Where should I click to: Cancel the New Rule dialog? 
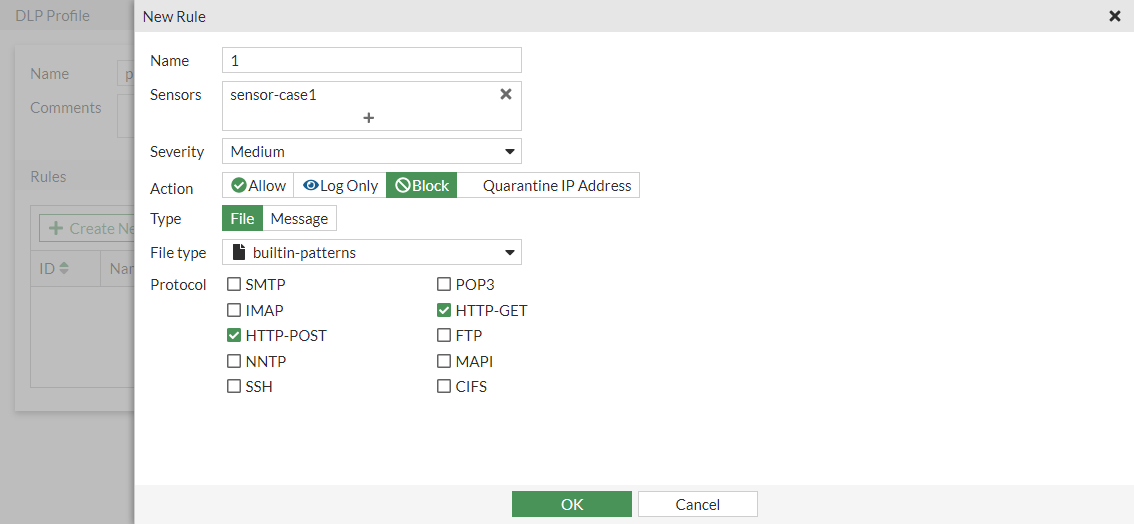(697, 504)
